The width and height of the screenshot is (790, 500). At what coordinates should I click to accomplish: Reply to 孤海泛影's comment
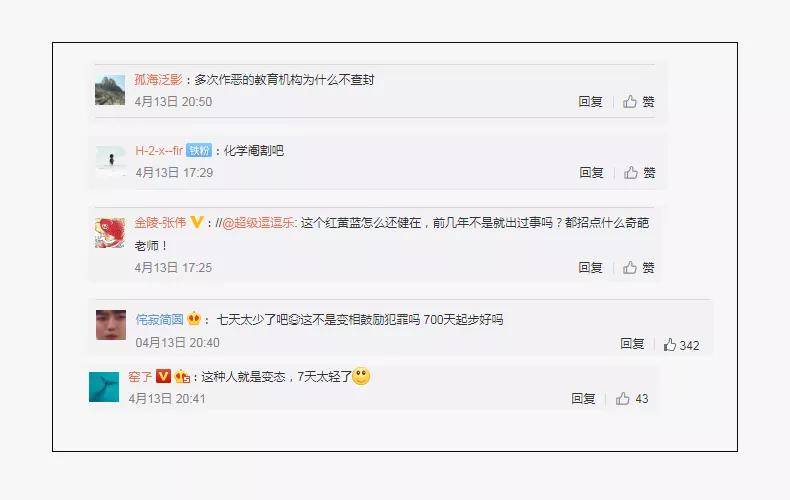[590, 102]
